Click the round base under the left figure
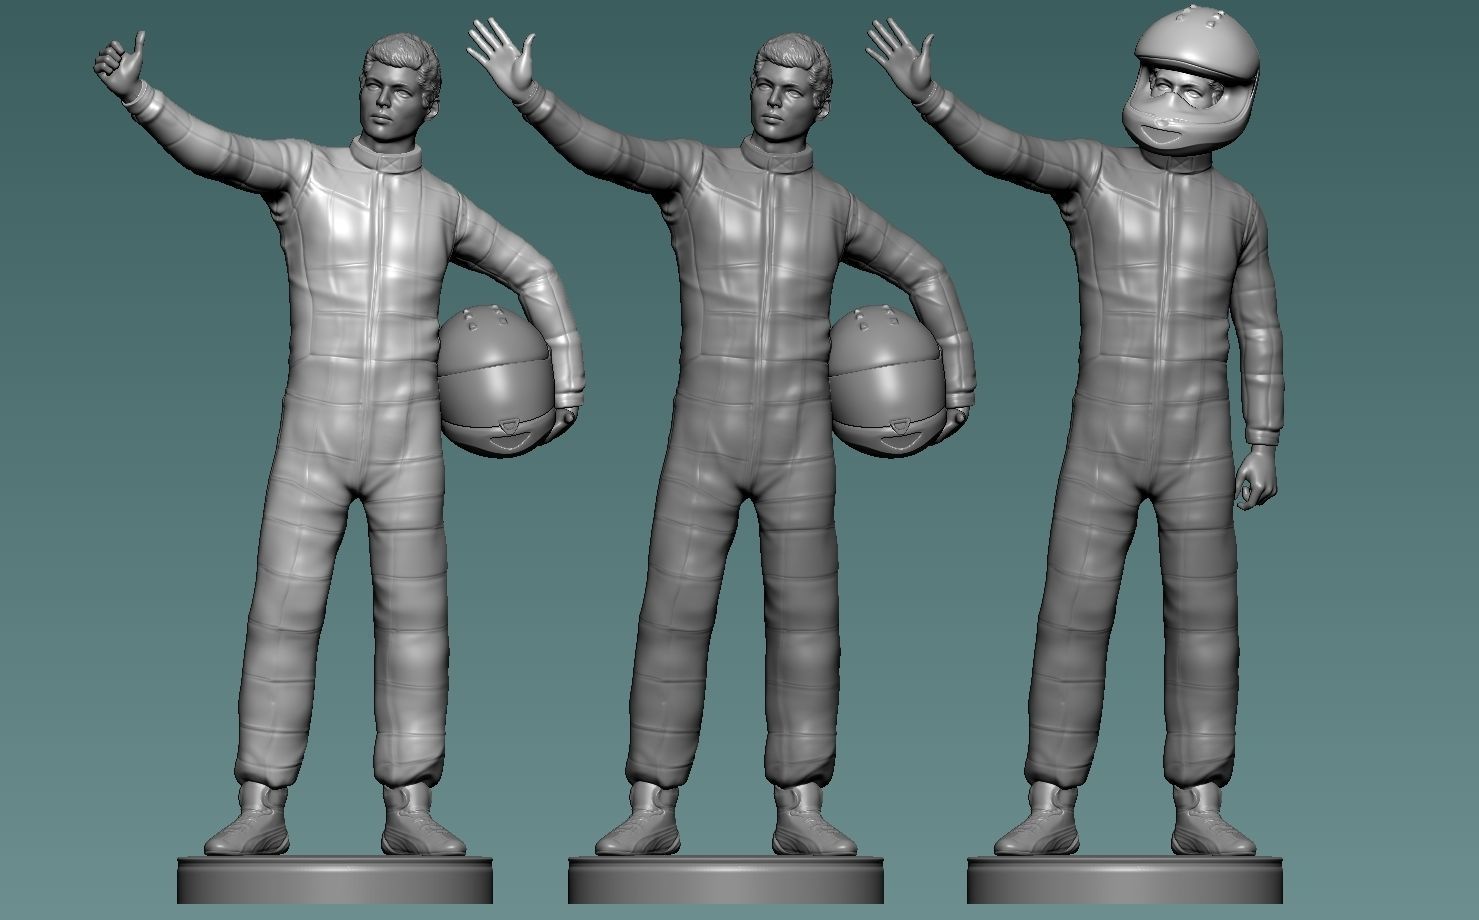 coord(335,879)
